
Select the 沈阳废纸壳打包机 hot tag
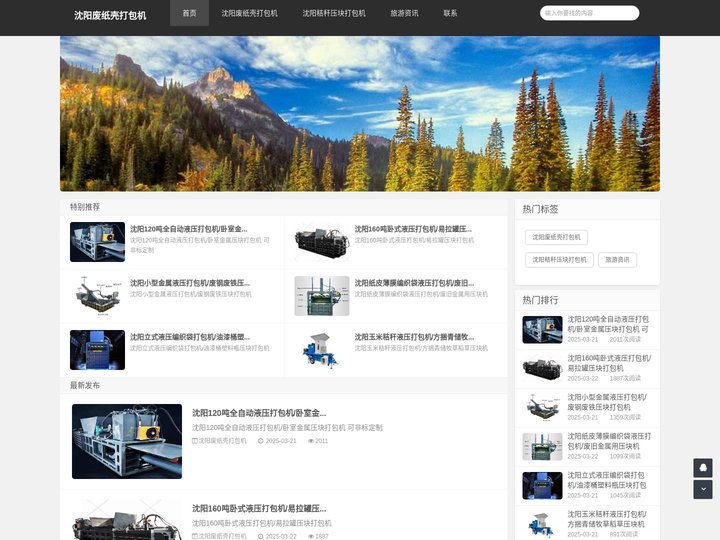(x=556, y=237)
